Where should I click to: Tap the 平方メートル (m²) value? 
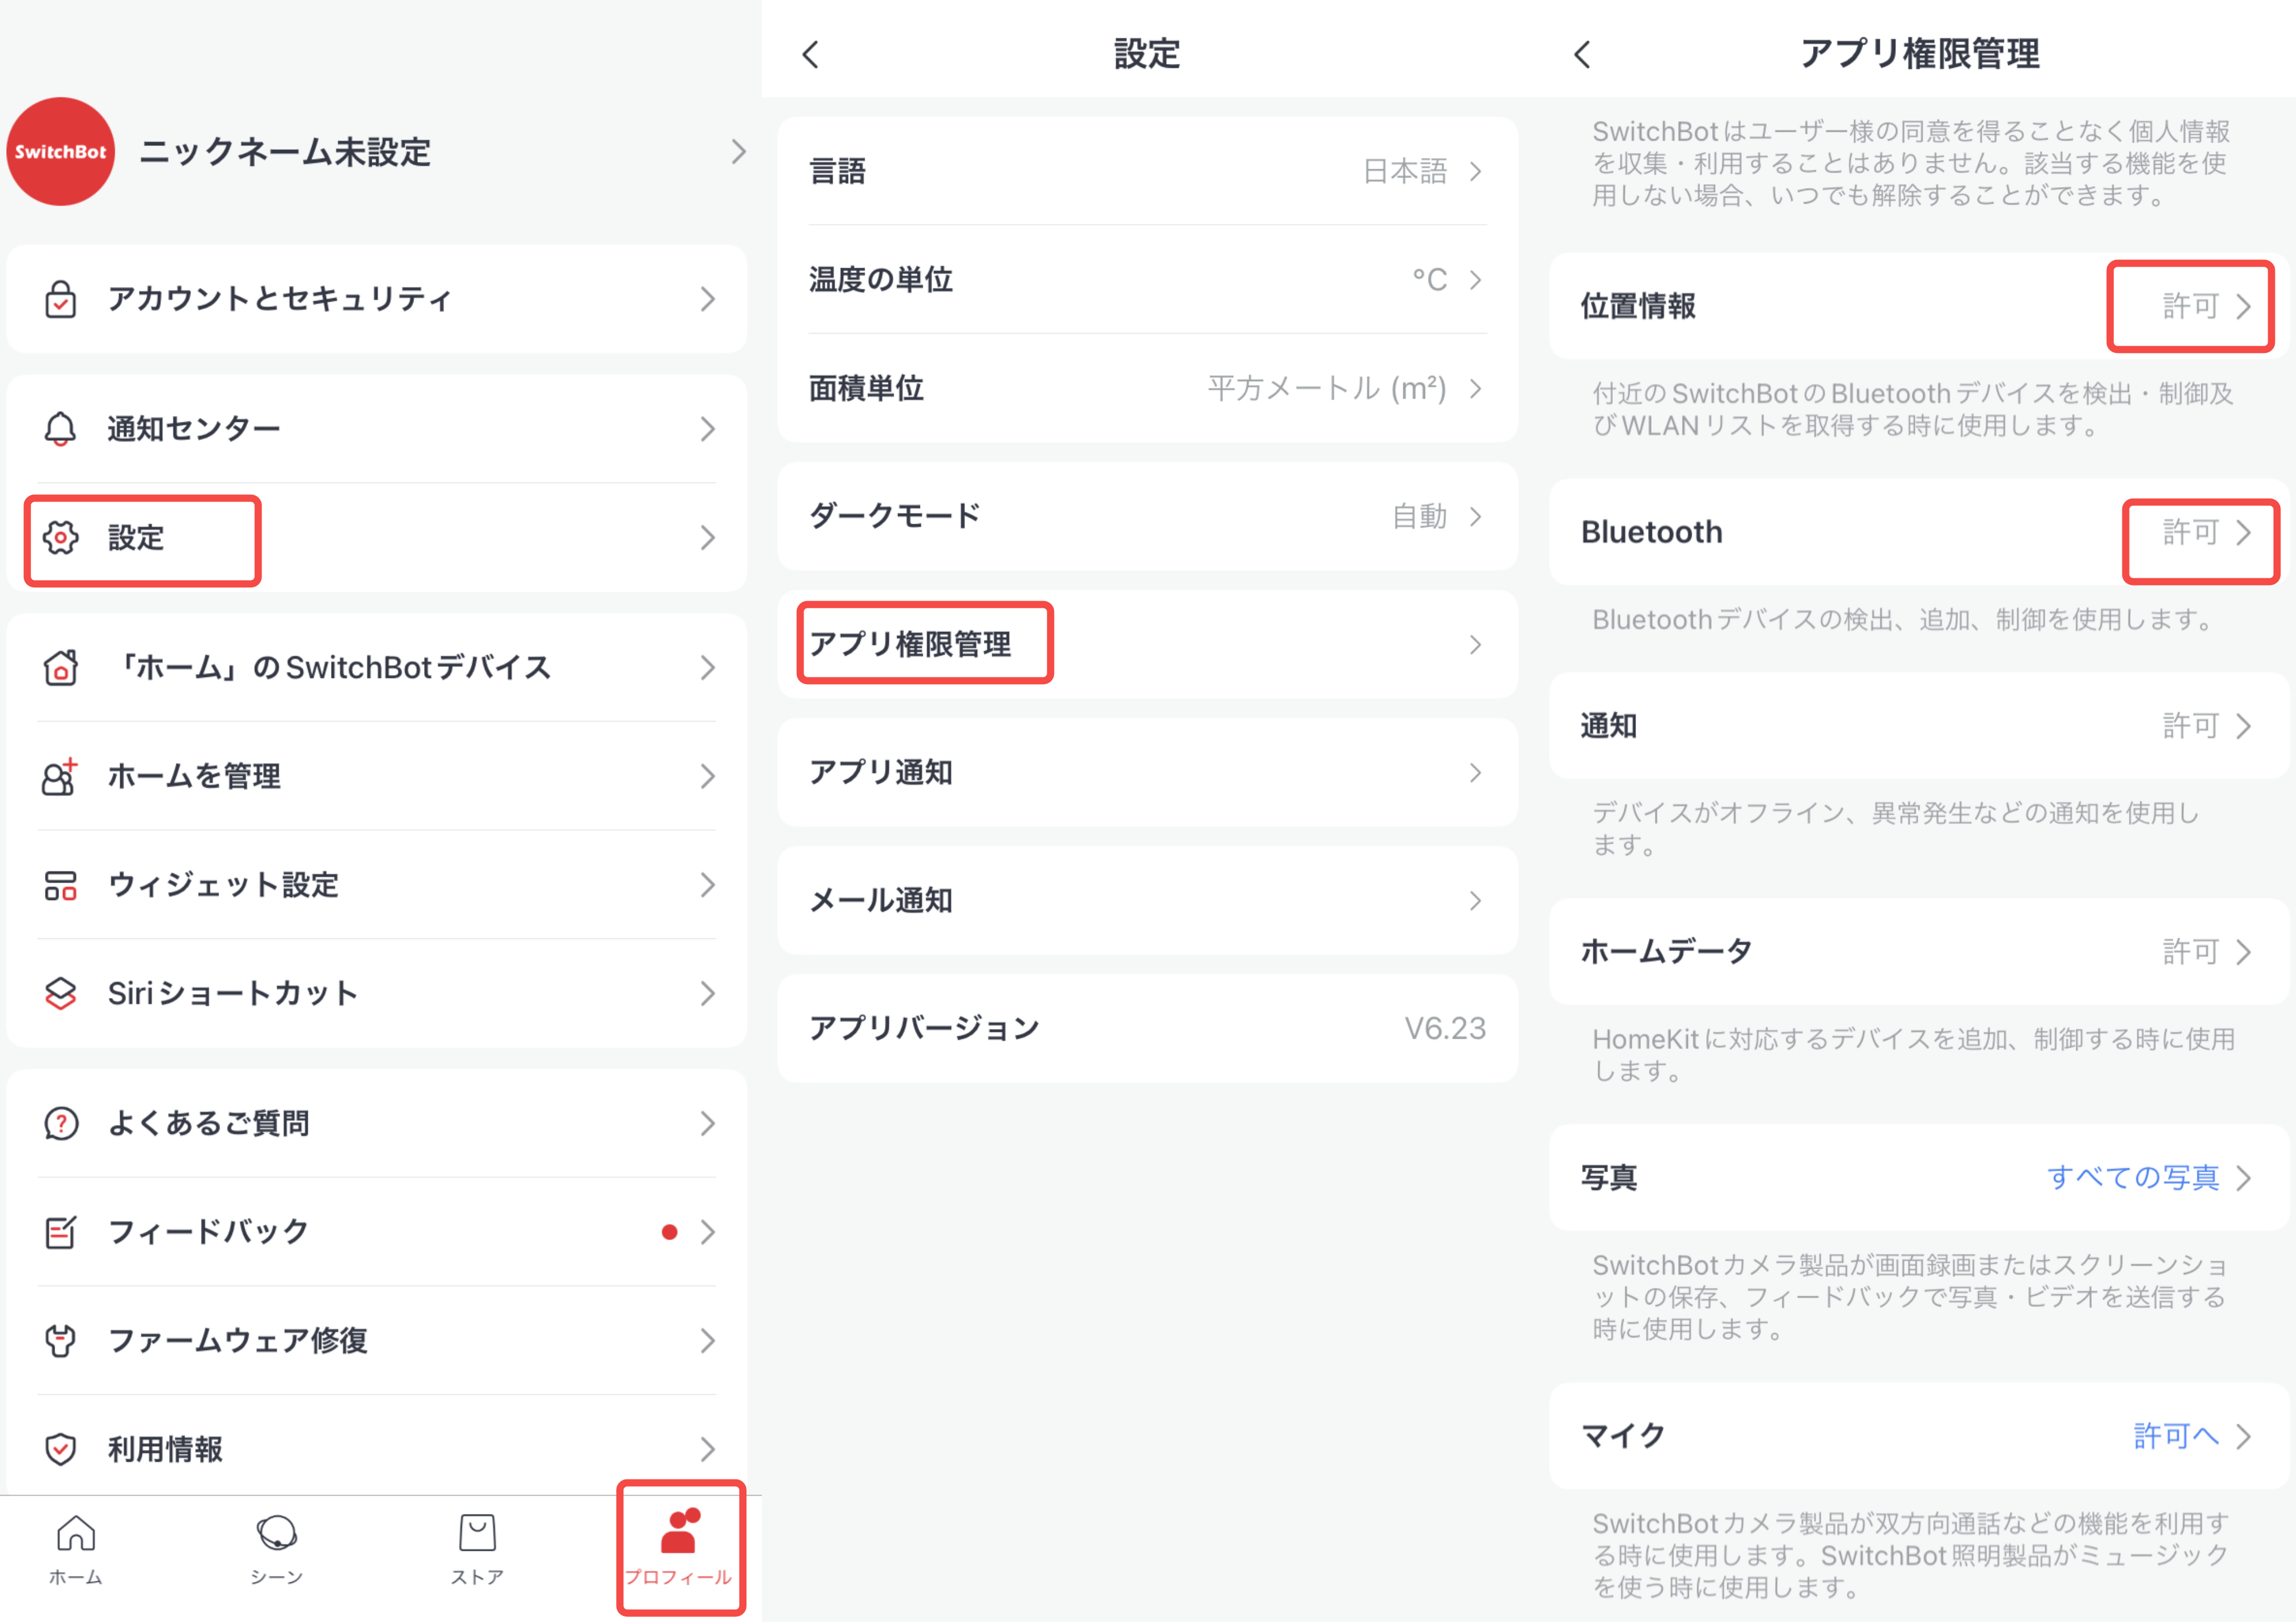[x=1327, y=388]
